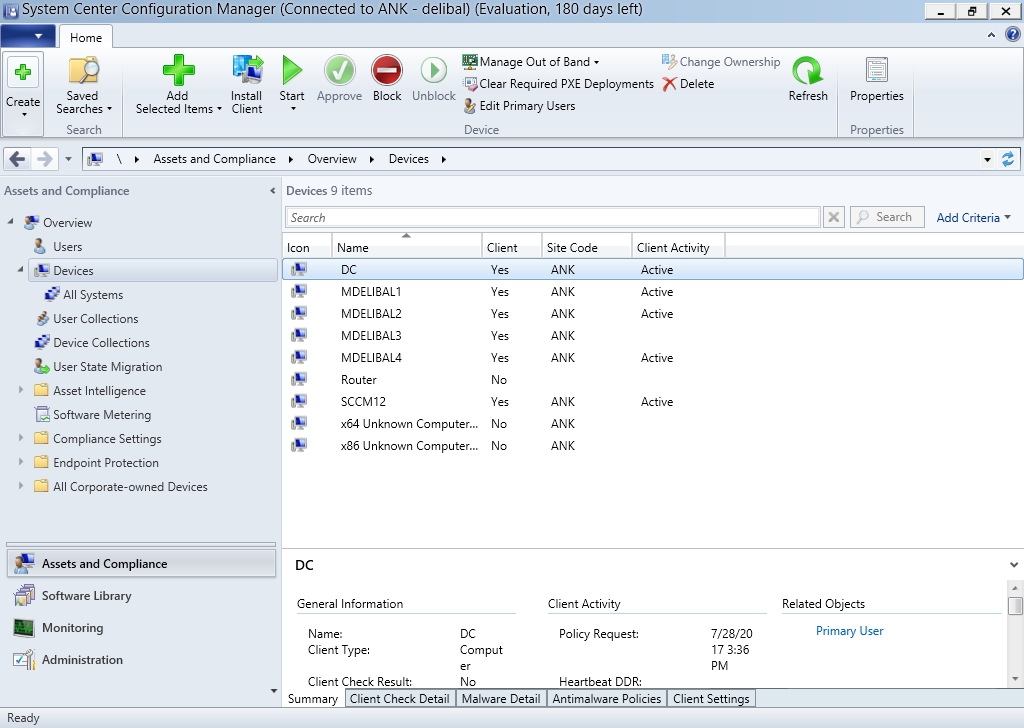Open the Software Library workspace
This screenshot has height=728, width=1024.
[x=86, y=596]
